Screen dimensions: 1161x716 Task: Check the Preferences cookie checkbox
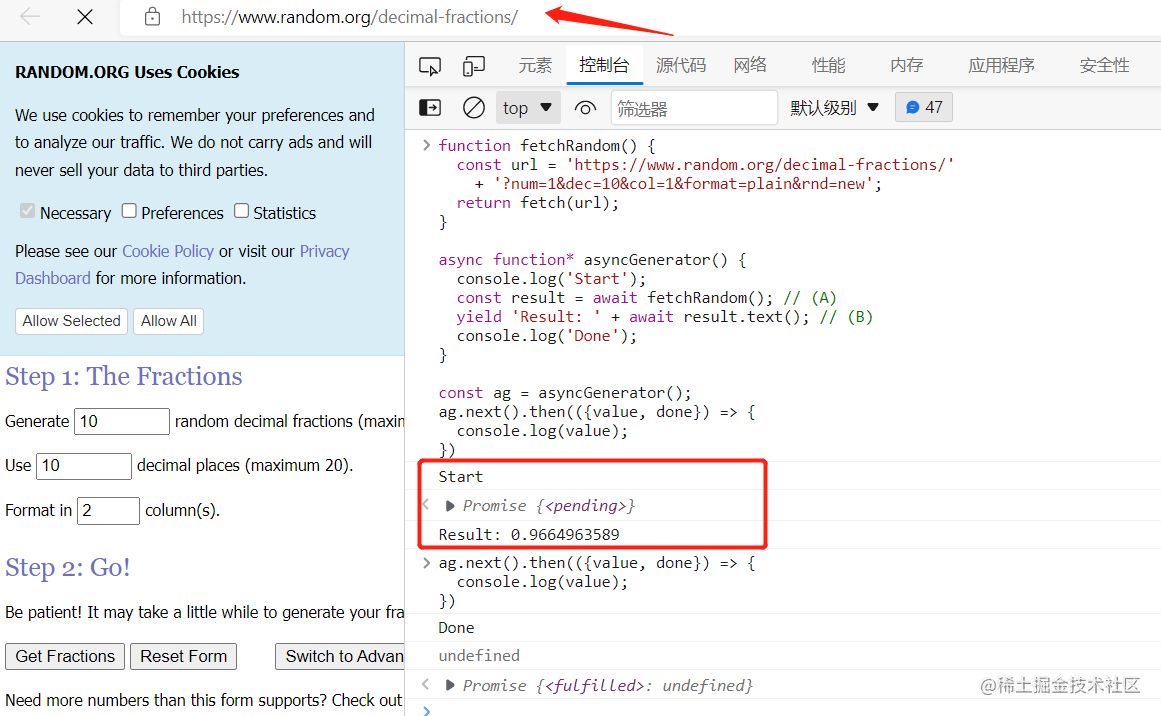(x=129, y=211)
